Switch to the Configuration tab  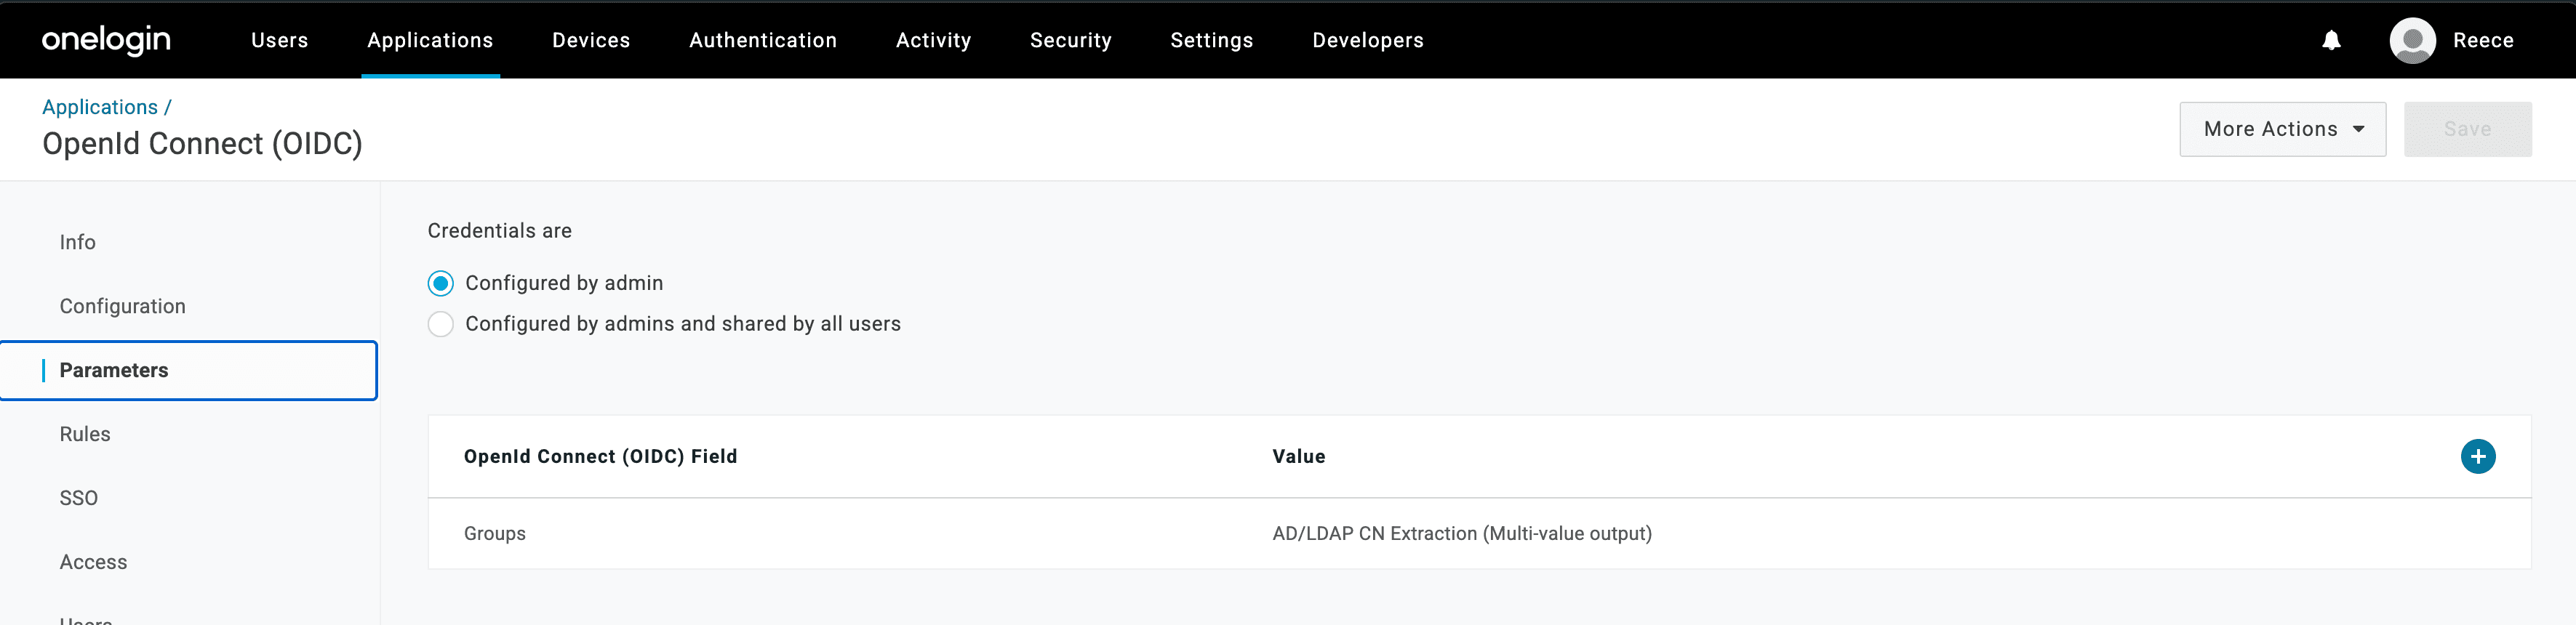click(122, 306)
